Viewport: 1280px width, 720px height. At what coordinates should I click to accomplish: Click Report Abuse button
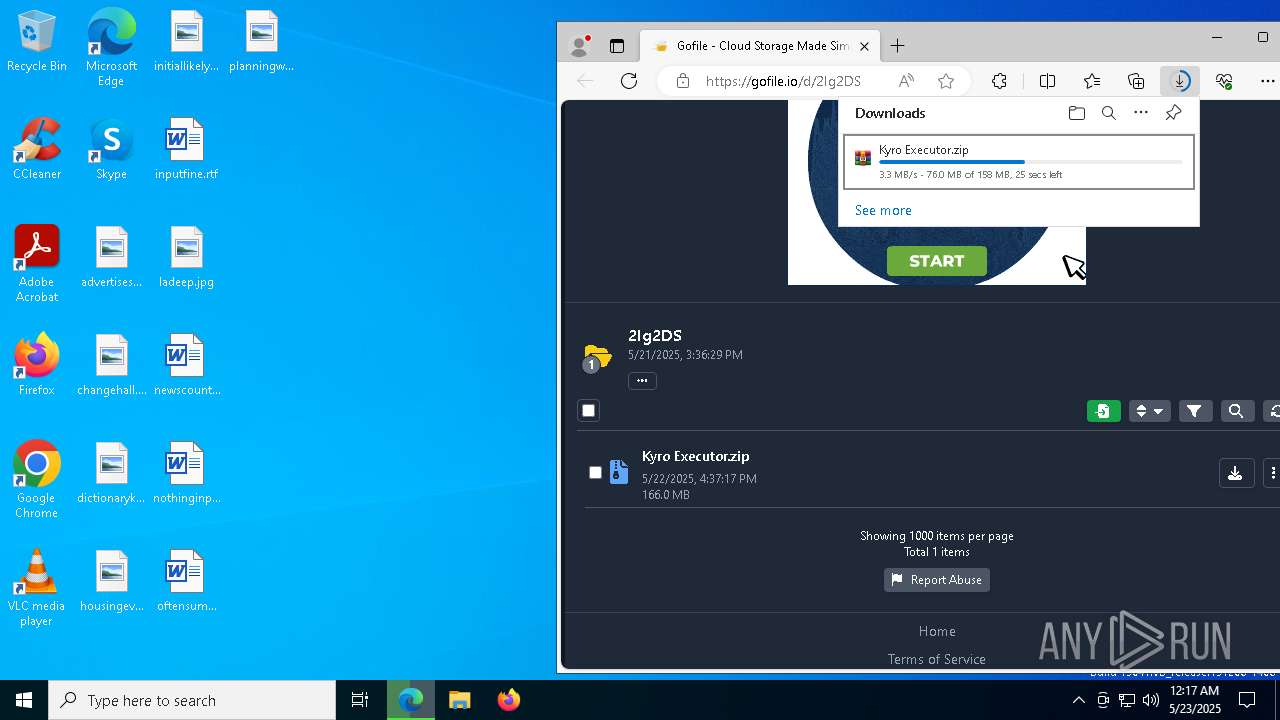(937, 580)
